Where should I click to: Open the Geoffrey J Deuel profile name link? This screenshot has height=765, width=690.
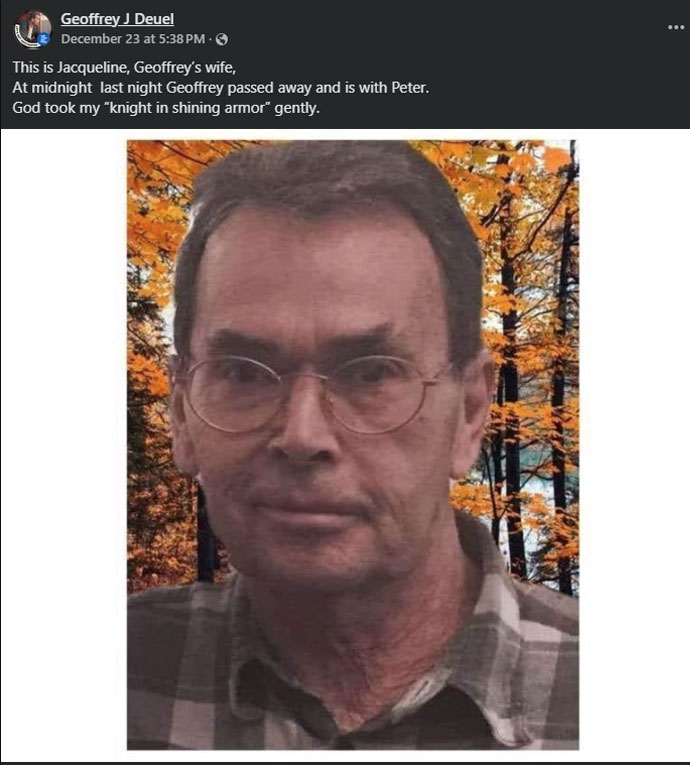coord(117,19)
